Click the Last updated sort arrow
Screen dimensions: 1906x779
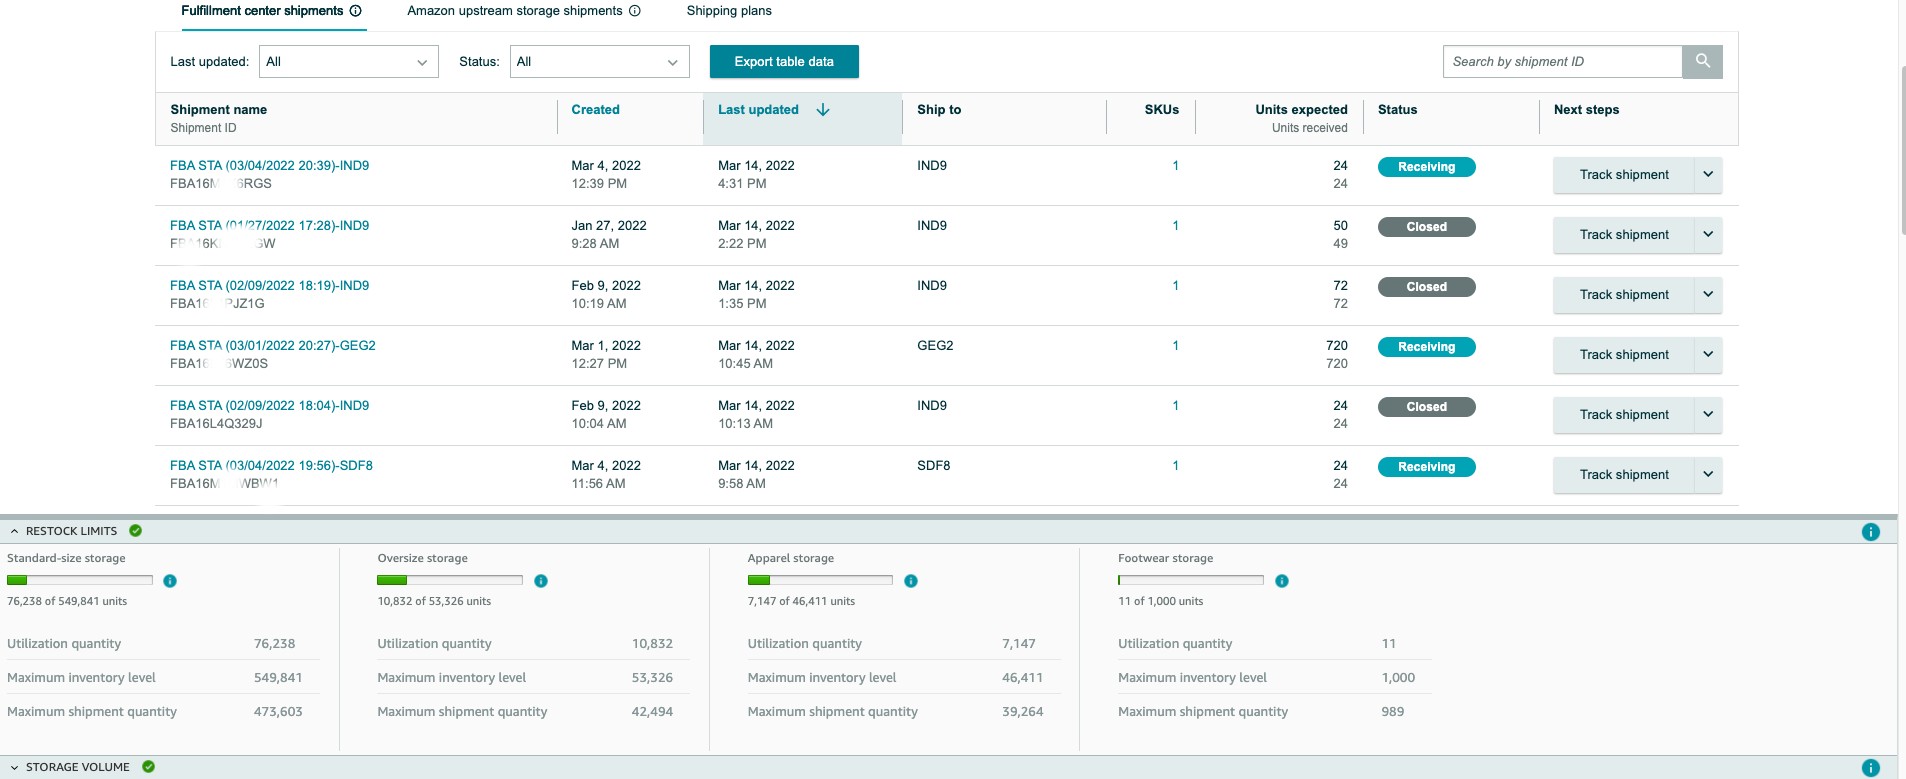[x=823, y=110]
